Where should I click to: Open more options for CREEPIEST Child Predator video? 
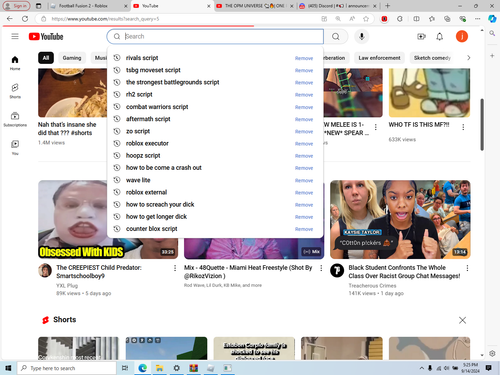[175, 268]
